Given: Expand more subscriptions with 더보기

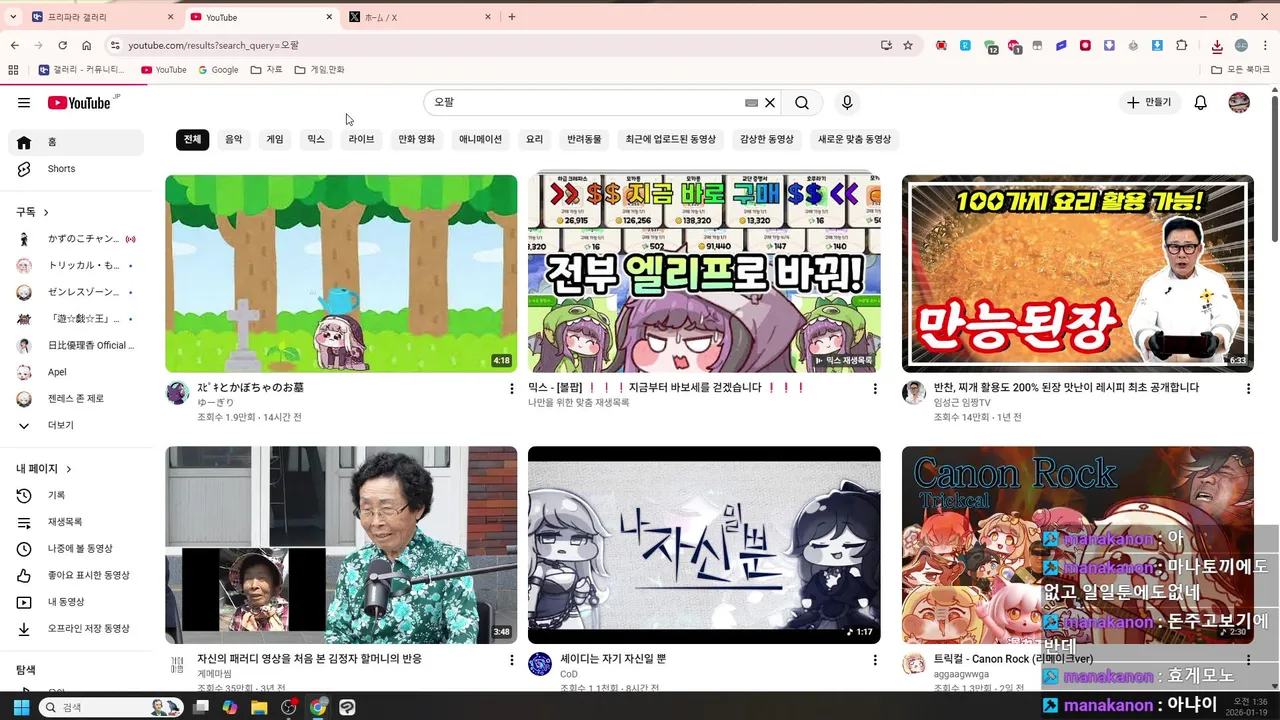Looking at the screenshot, I should point(76,425).
